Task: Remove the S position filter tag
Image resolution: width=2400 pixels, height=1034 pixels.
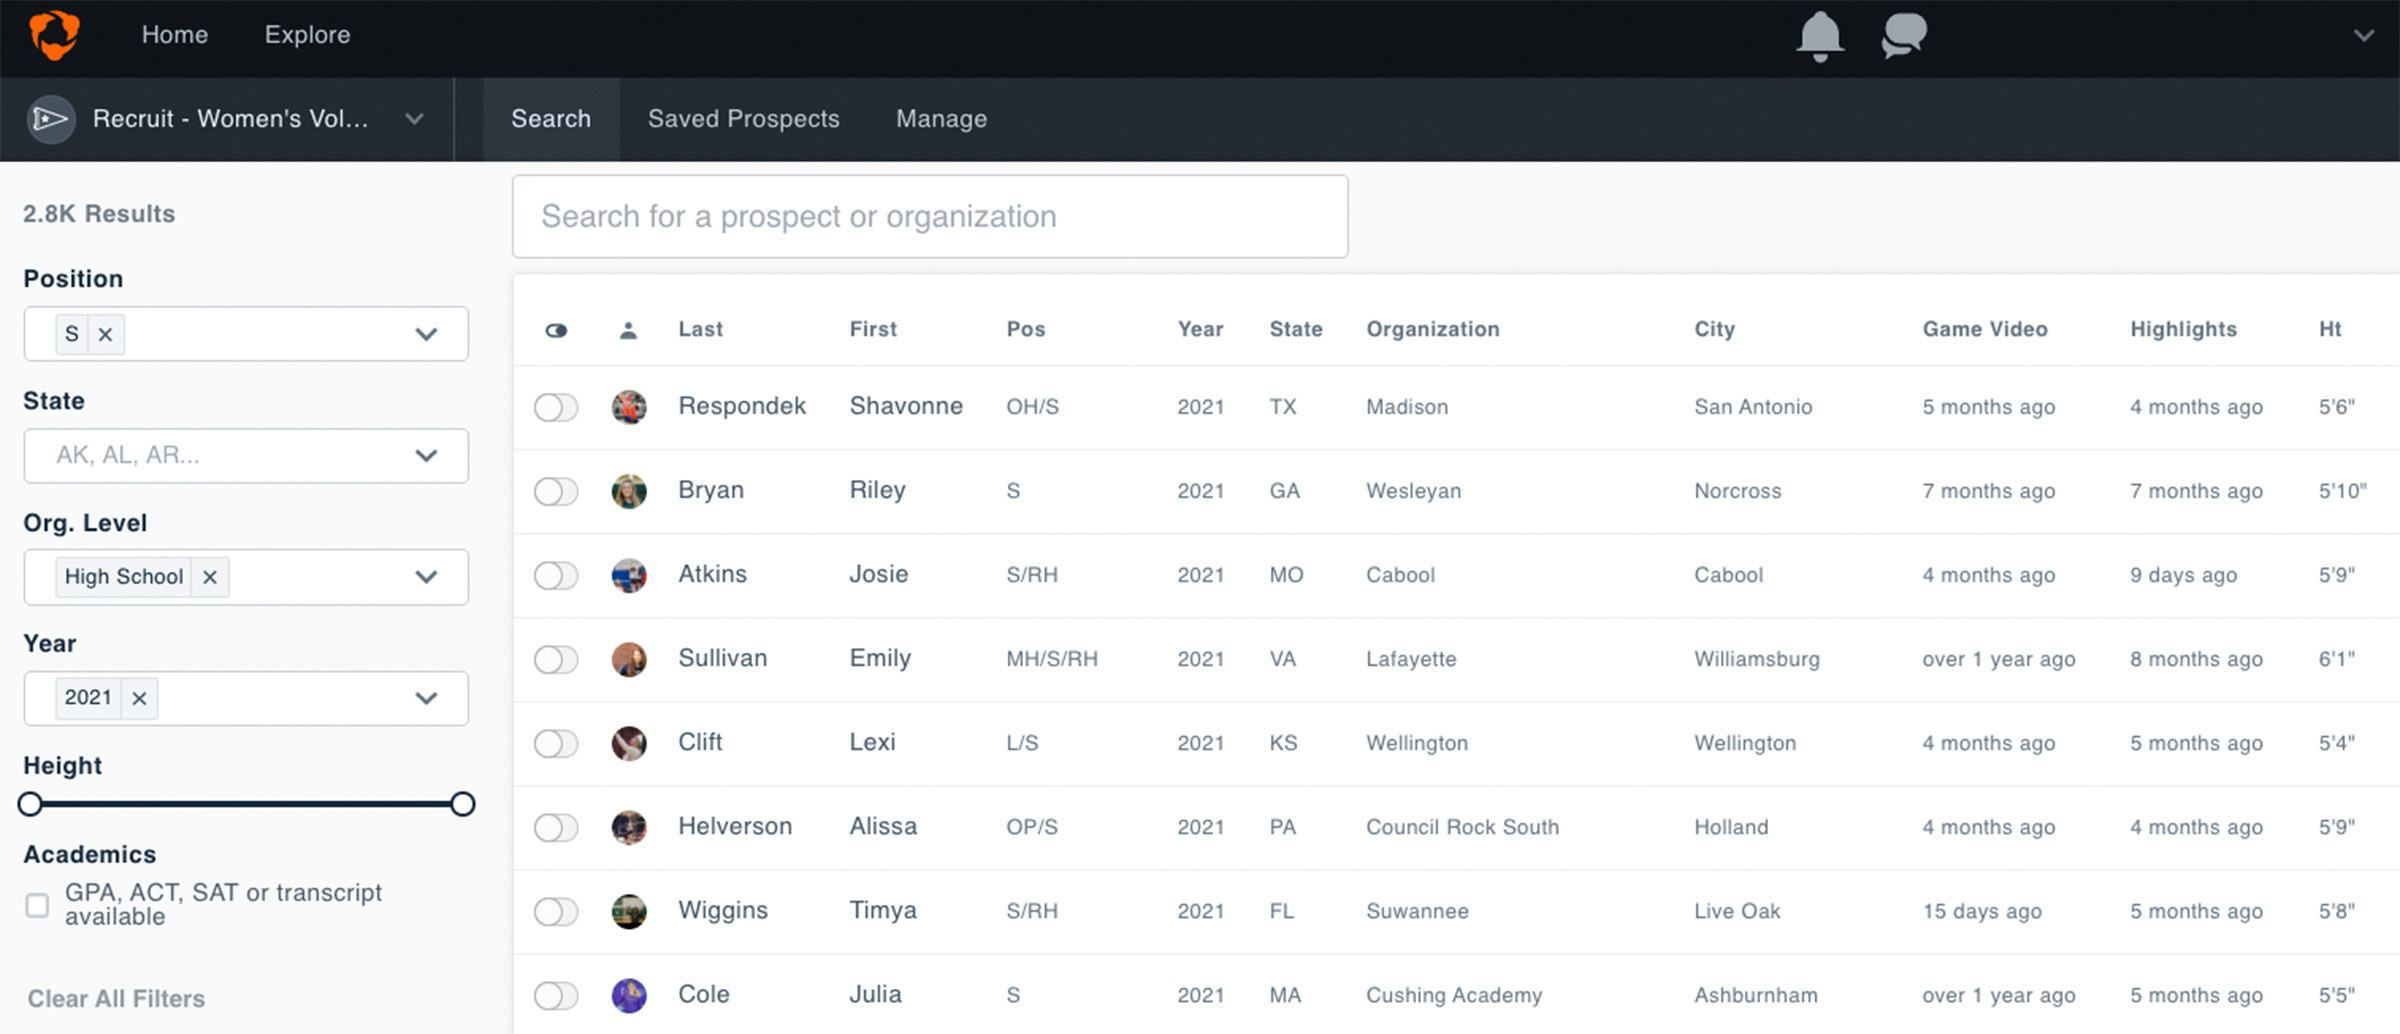Action: click(x=105, y=334)
